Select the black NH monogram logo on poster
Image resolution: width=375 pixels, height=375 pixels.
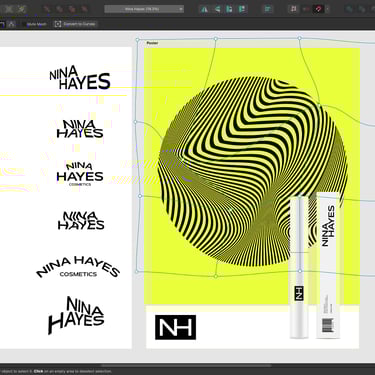pos(175,327)
